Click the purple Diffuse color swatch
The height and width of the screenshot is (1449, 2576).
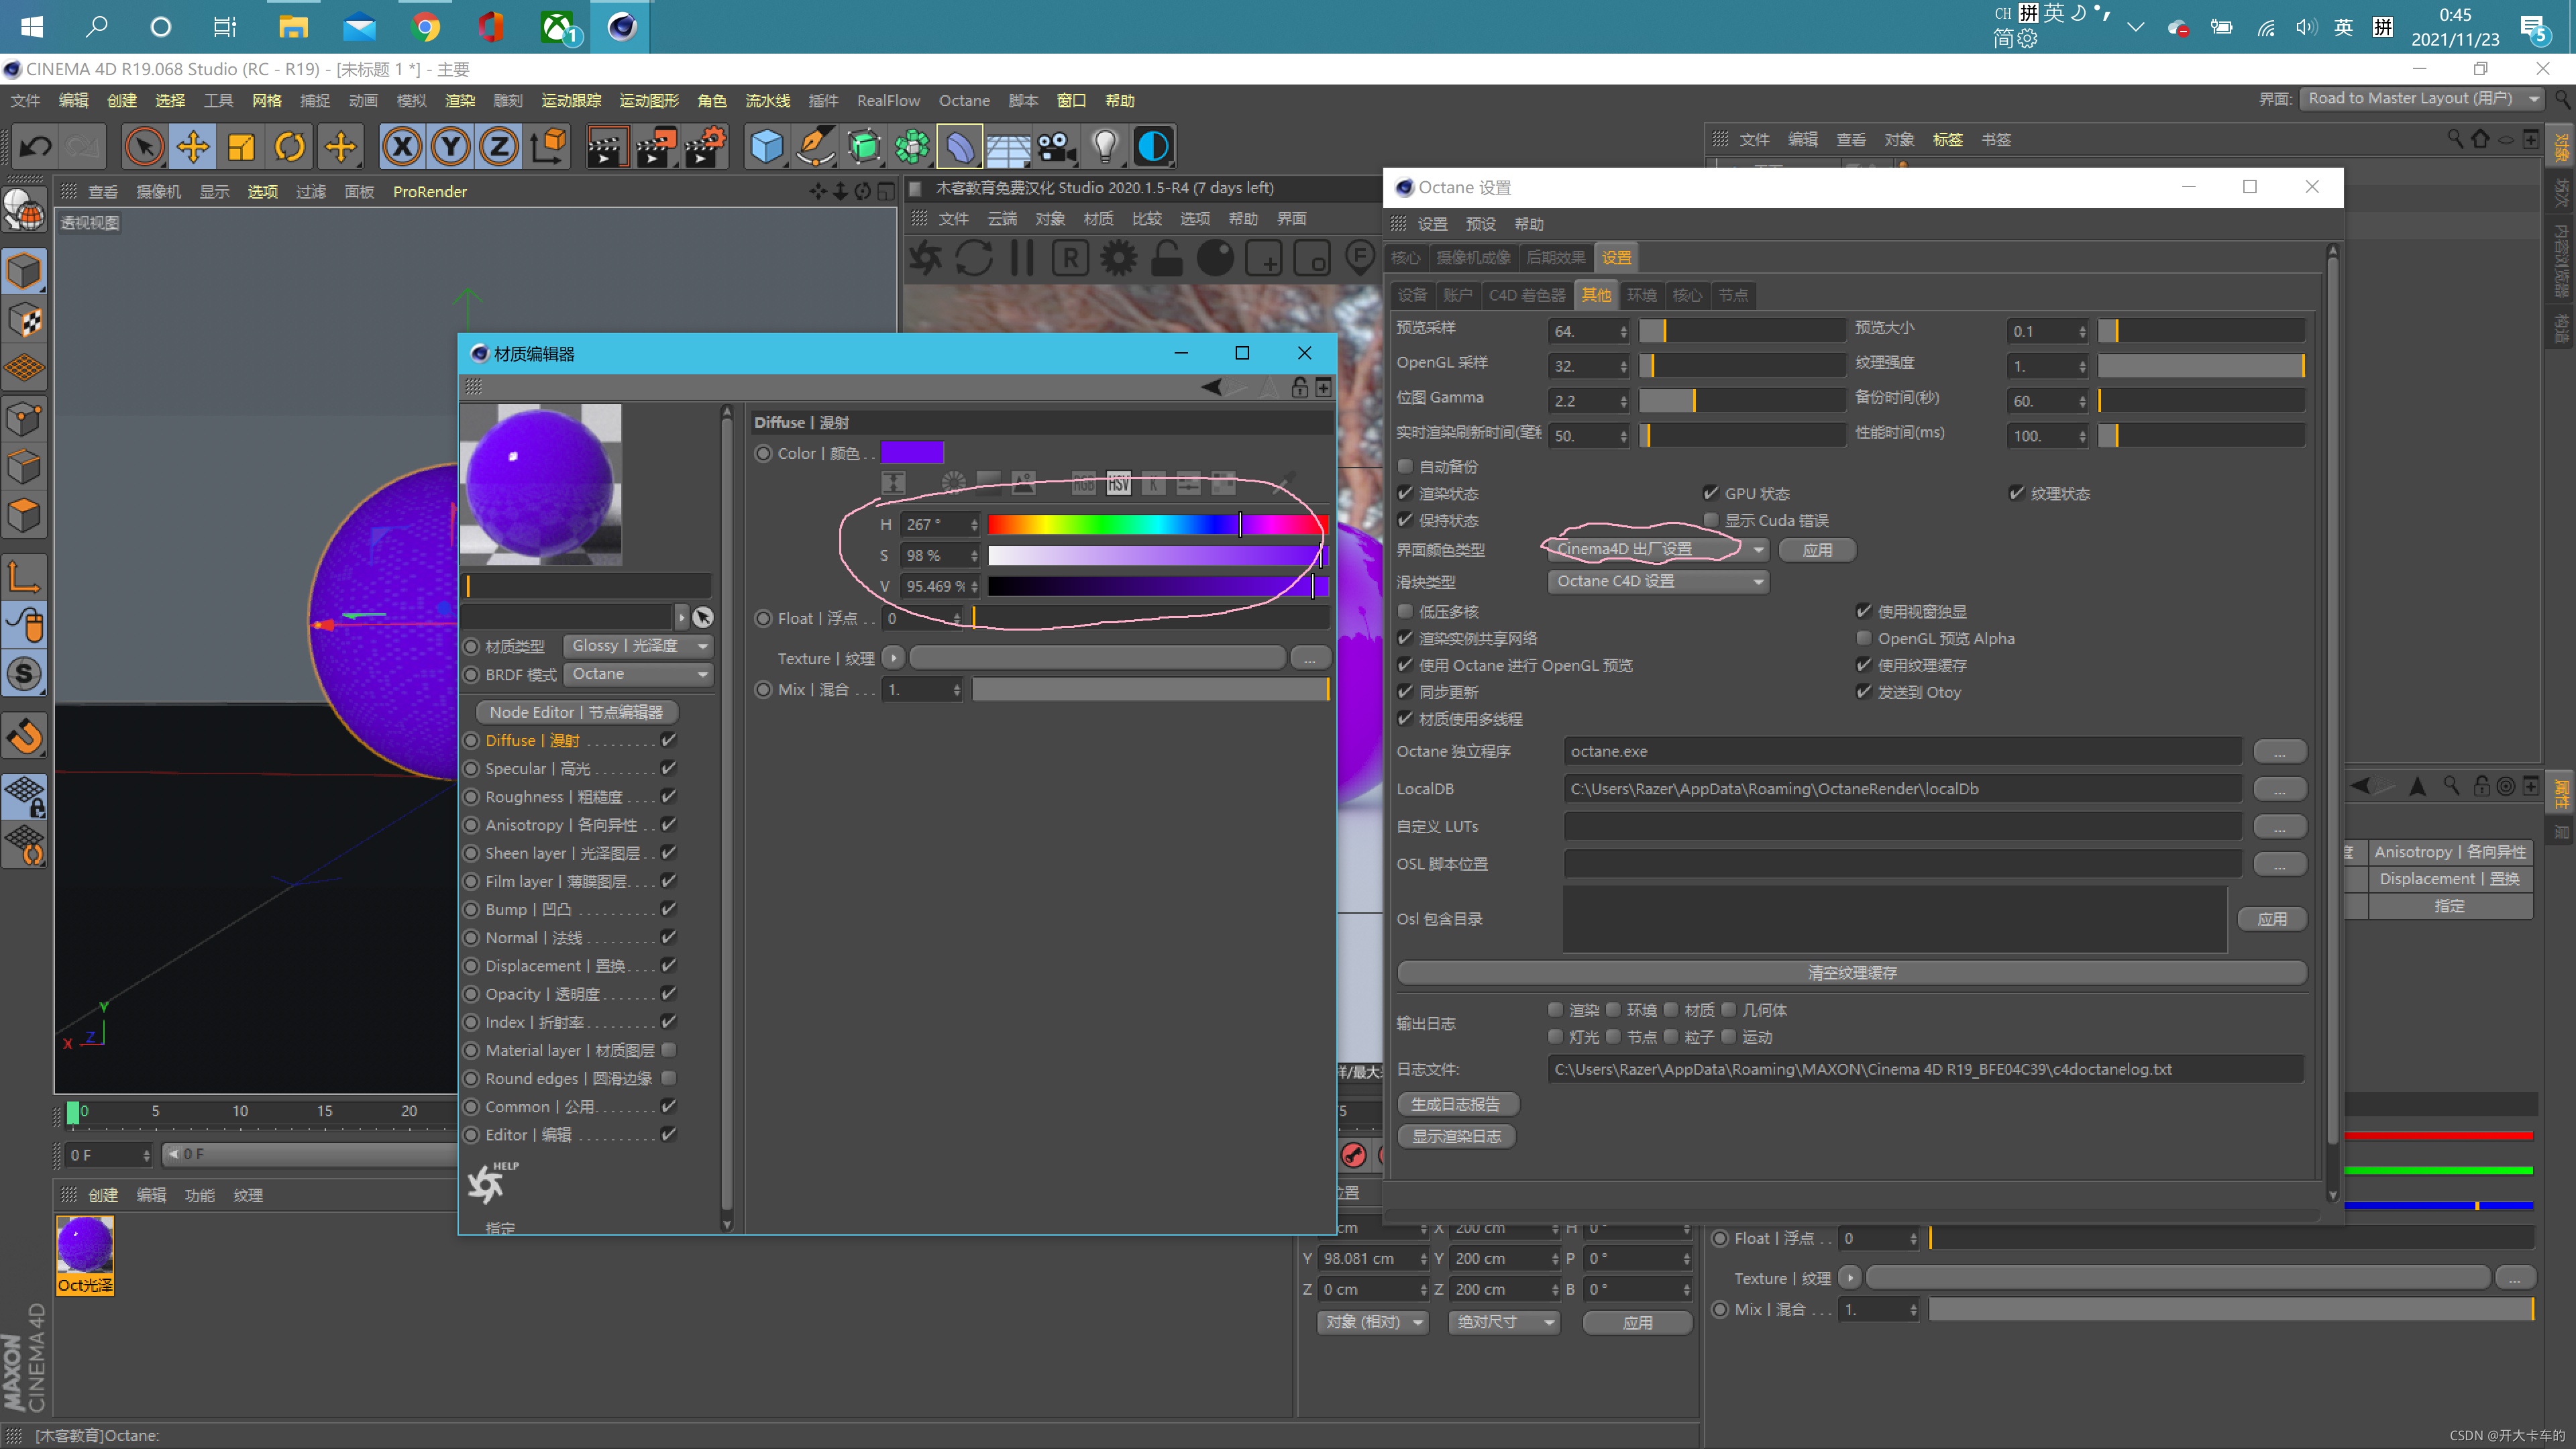pyautogui.click(x=911, y=453)
